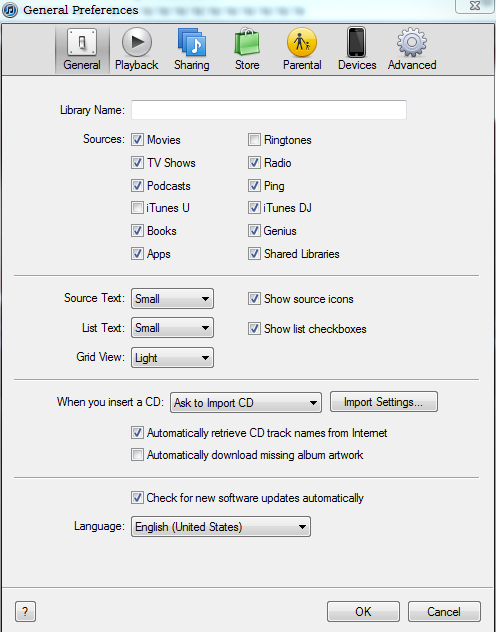Select the Parental controls icon

coord(302,42)
